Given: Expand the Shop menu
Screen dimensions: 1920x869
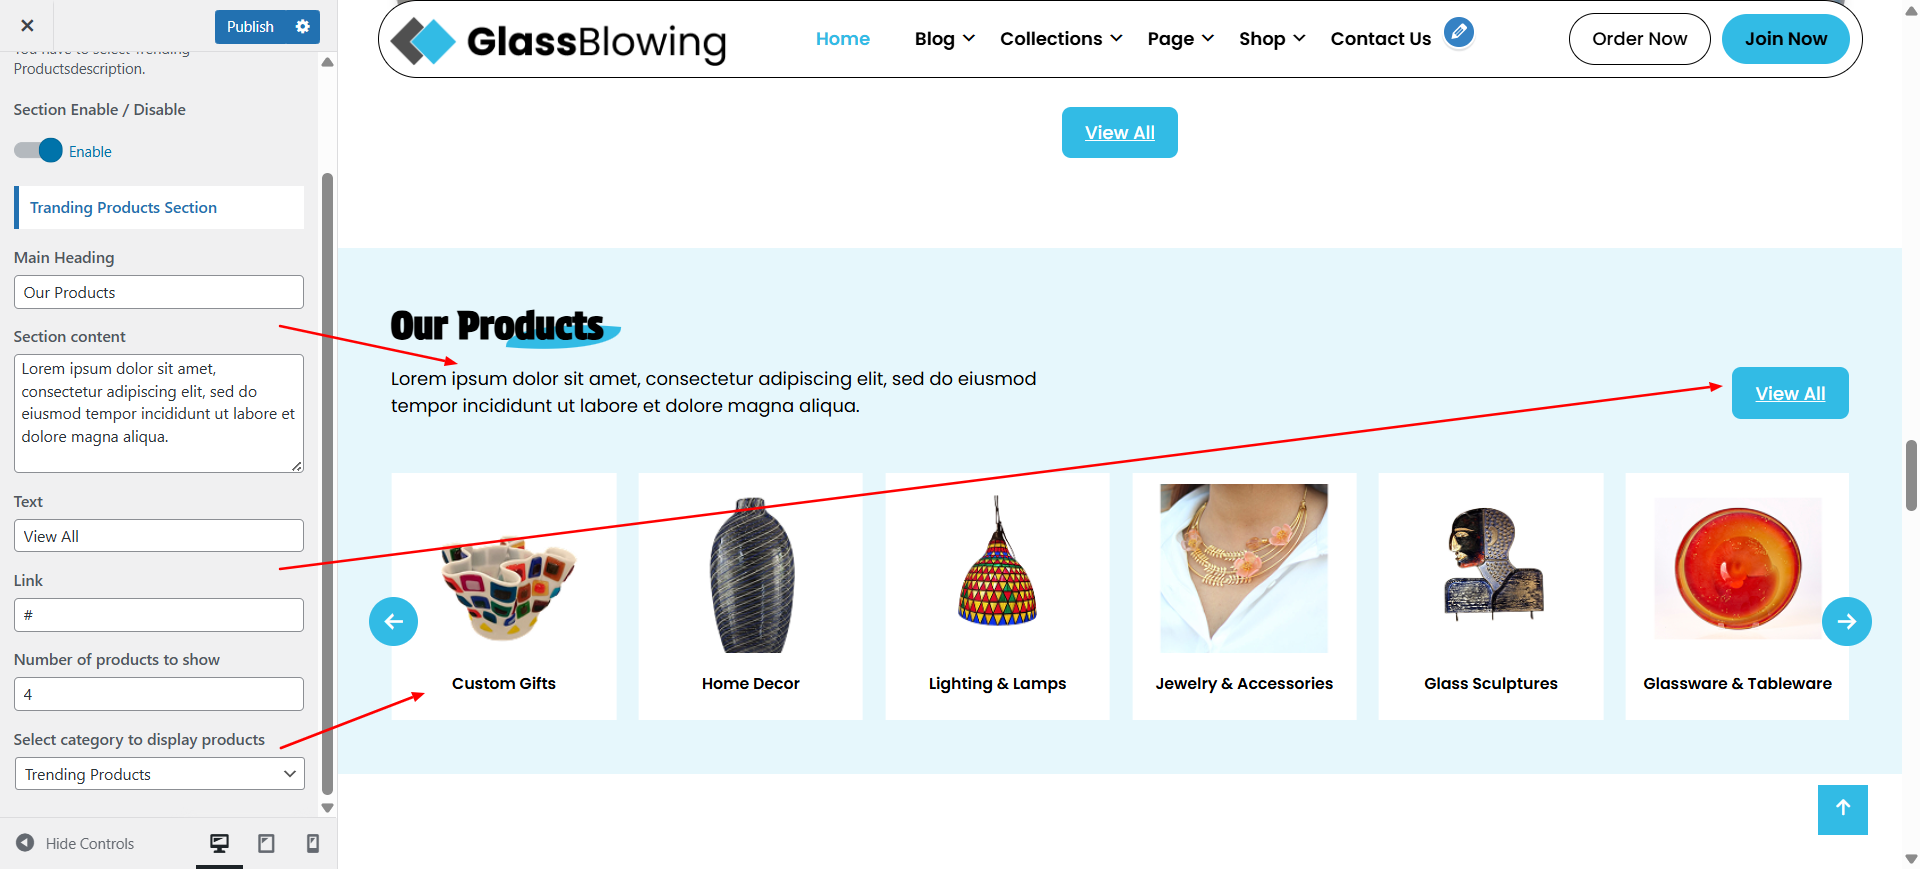Looking at the screenshot, I should pos(1272,39).
